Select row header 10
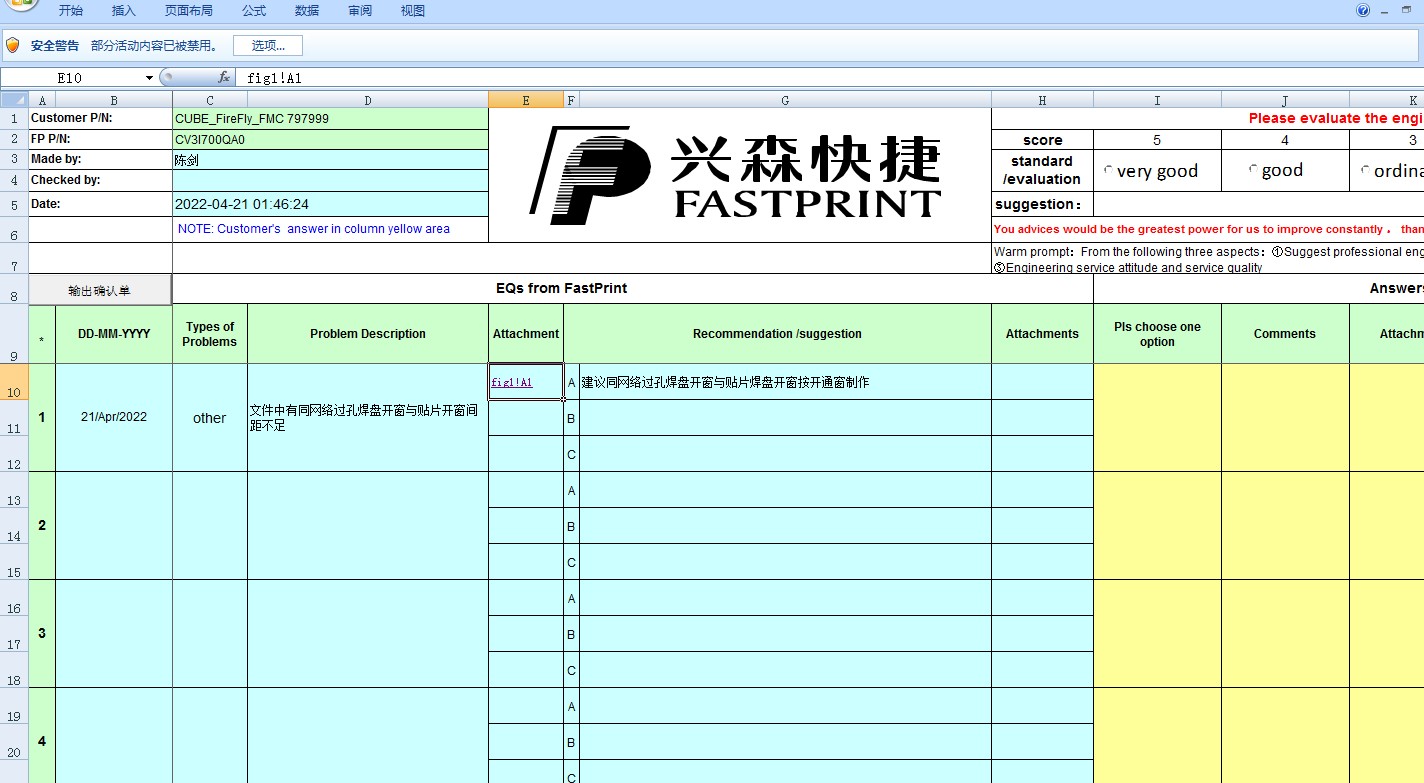This screenshot has height=783, width=1424. coord(14,382)
